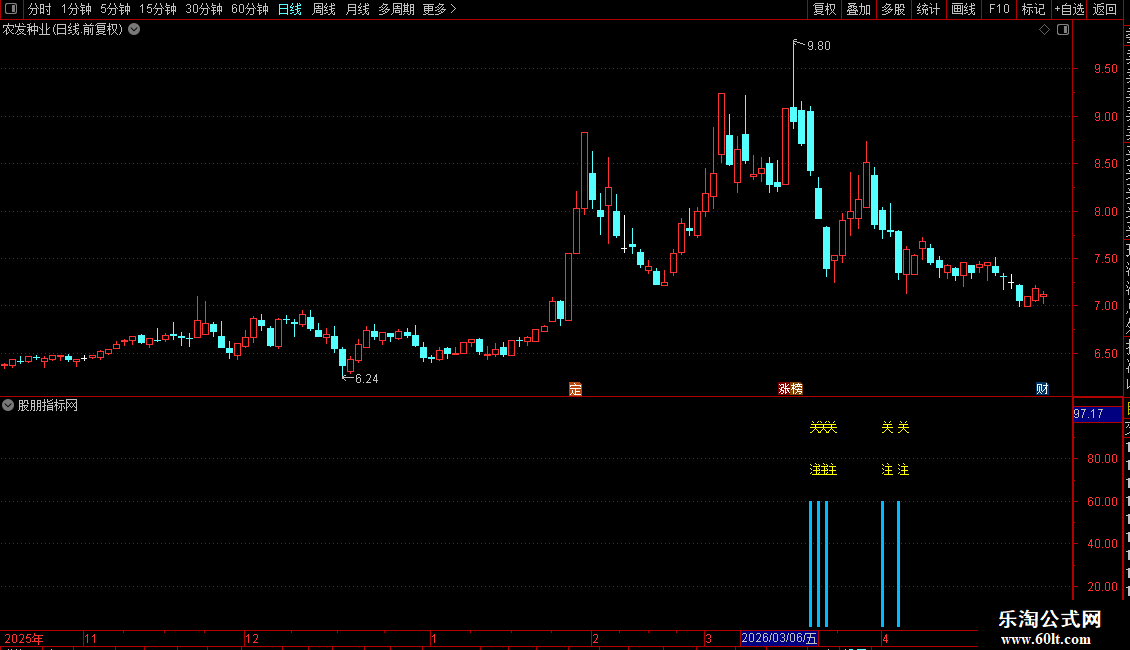Select the 60分钟 period tab
1130x650 pixels.
[x=249, y=9]
